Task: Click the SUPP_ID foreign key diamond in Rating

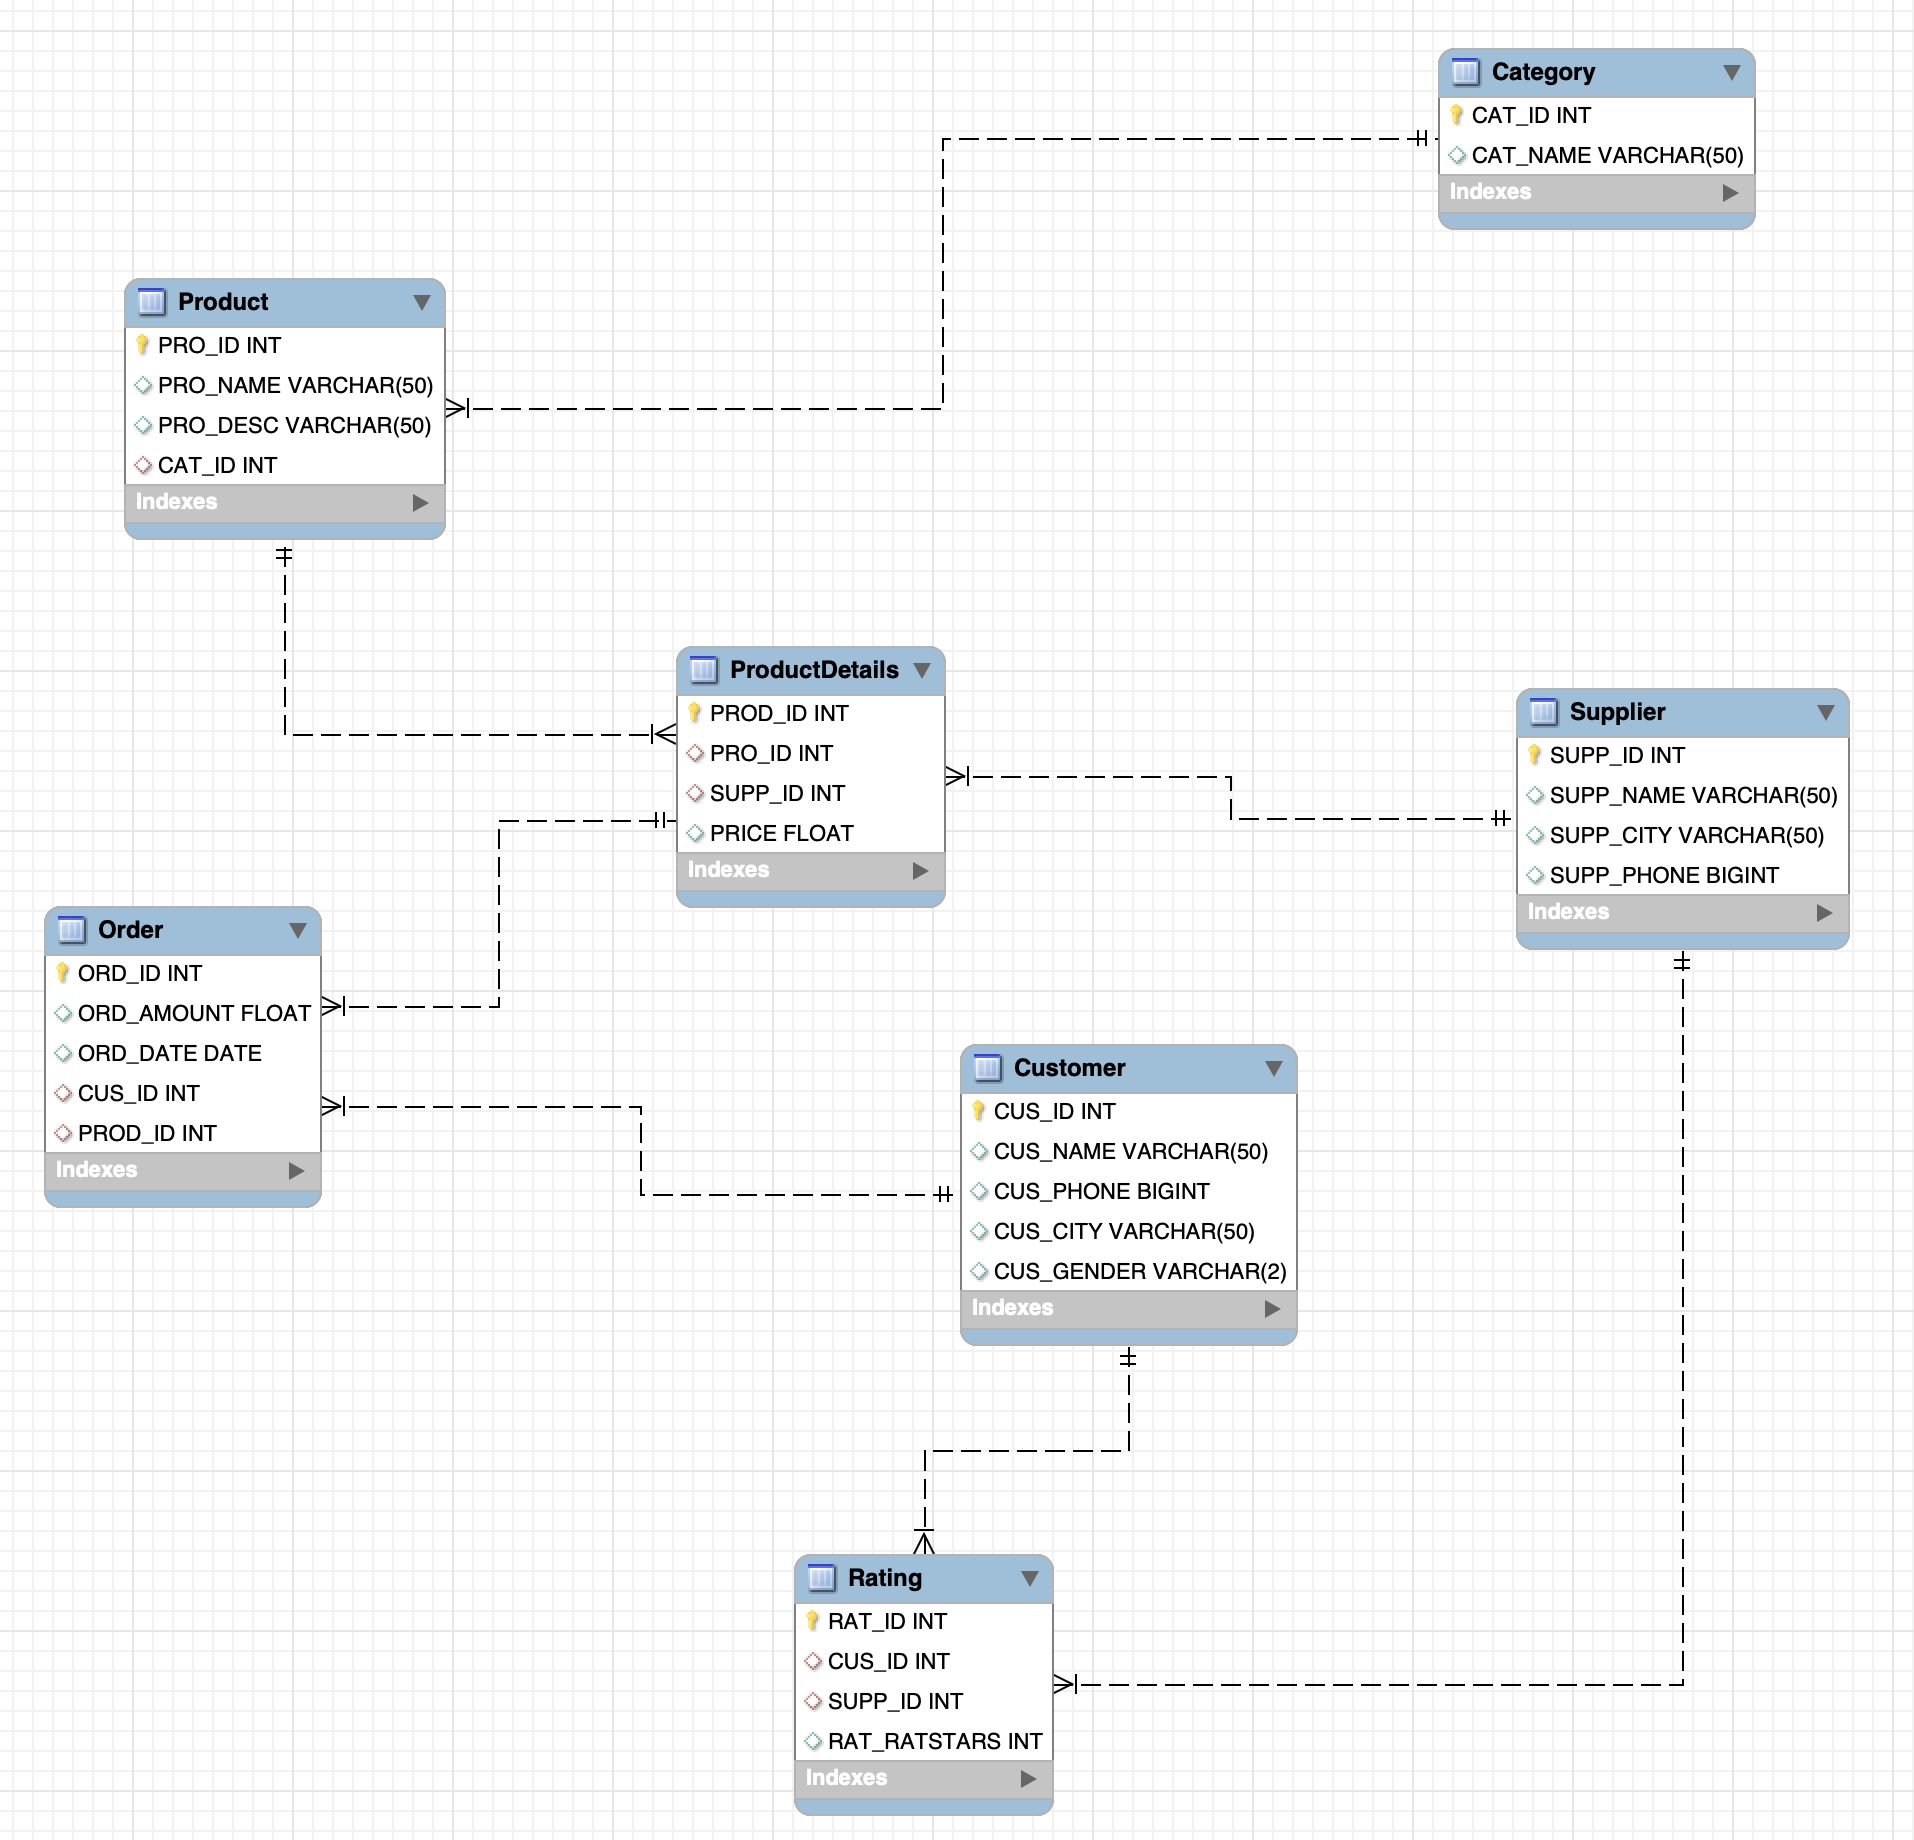Action: coord(813,1701)
